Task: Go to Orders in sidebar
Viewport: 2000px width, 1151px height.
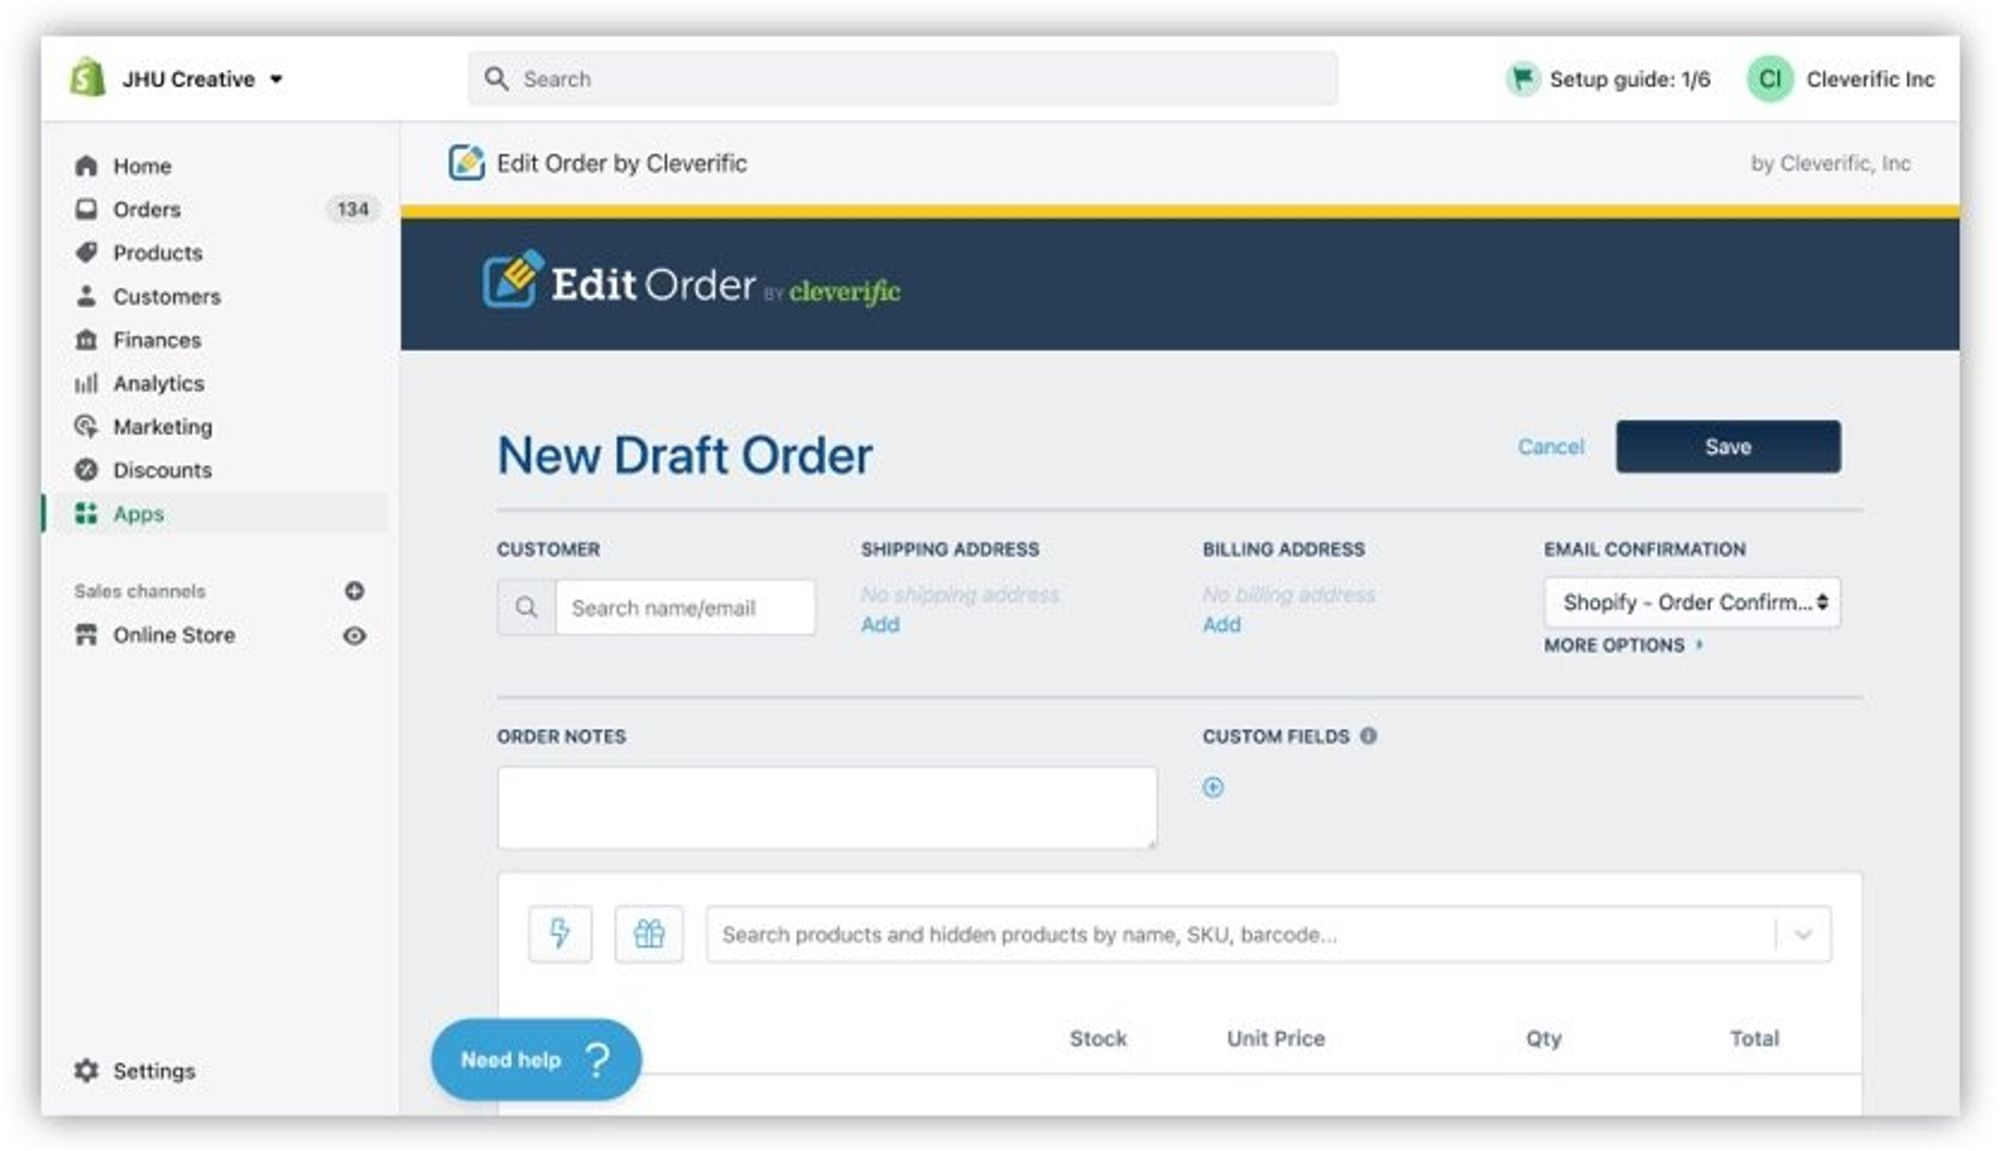Action: [146, 209]
